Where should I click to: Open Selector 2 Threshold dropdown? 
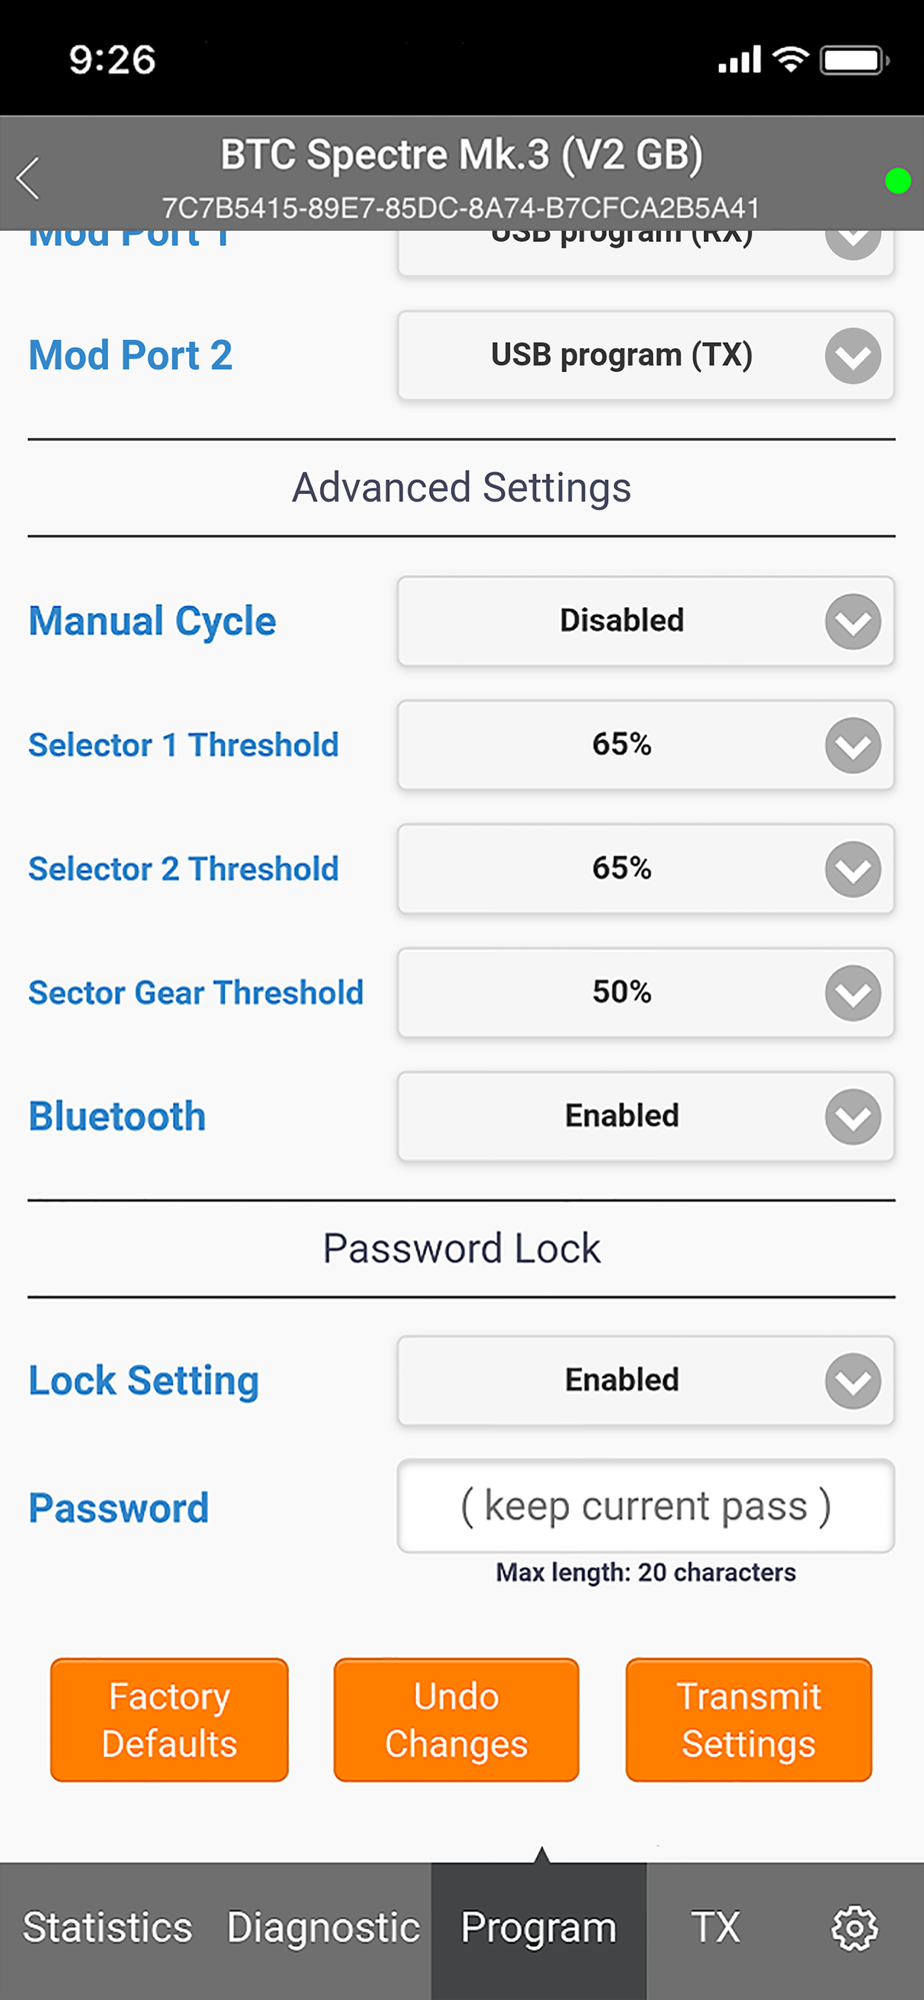pyautogui.click(x=646, y=869)
